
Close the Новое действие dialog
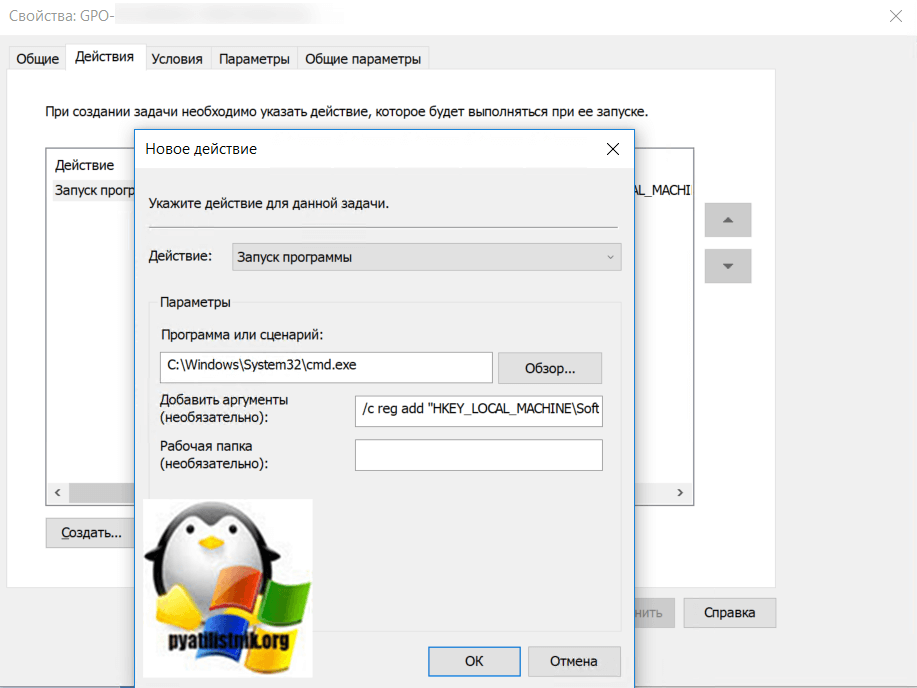coord(613,149)
